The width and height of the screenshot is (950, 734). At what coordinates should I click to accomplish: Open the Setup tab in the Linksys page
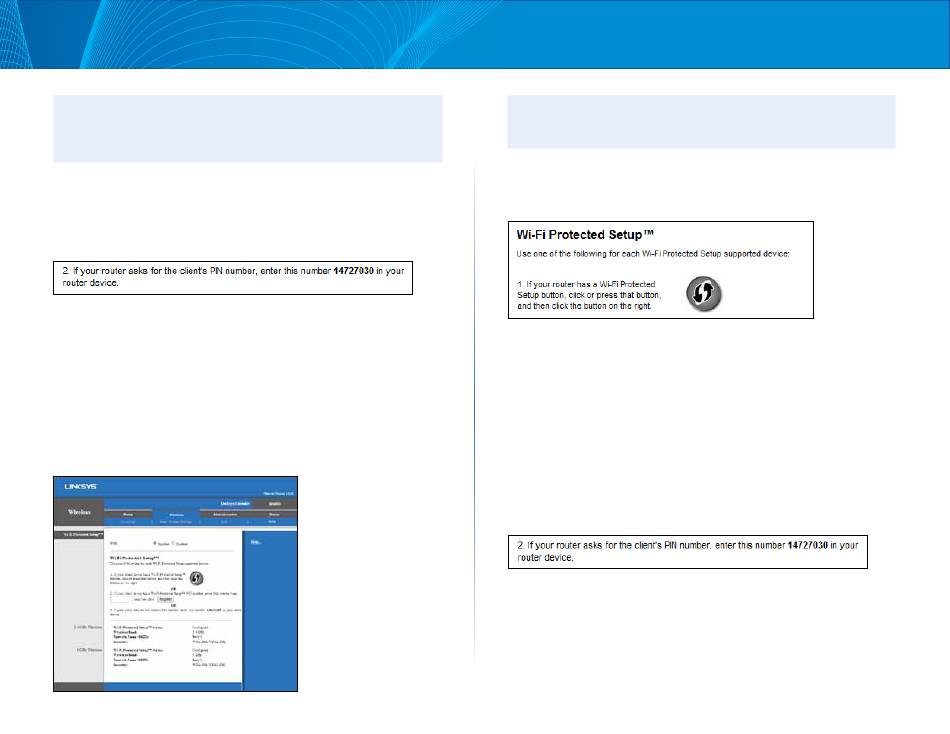click(x=128, y=514)
